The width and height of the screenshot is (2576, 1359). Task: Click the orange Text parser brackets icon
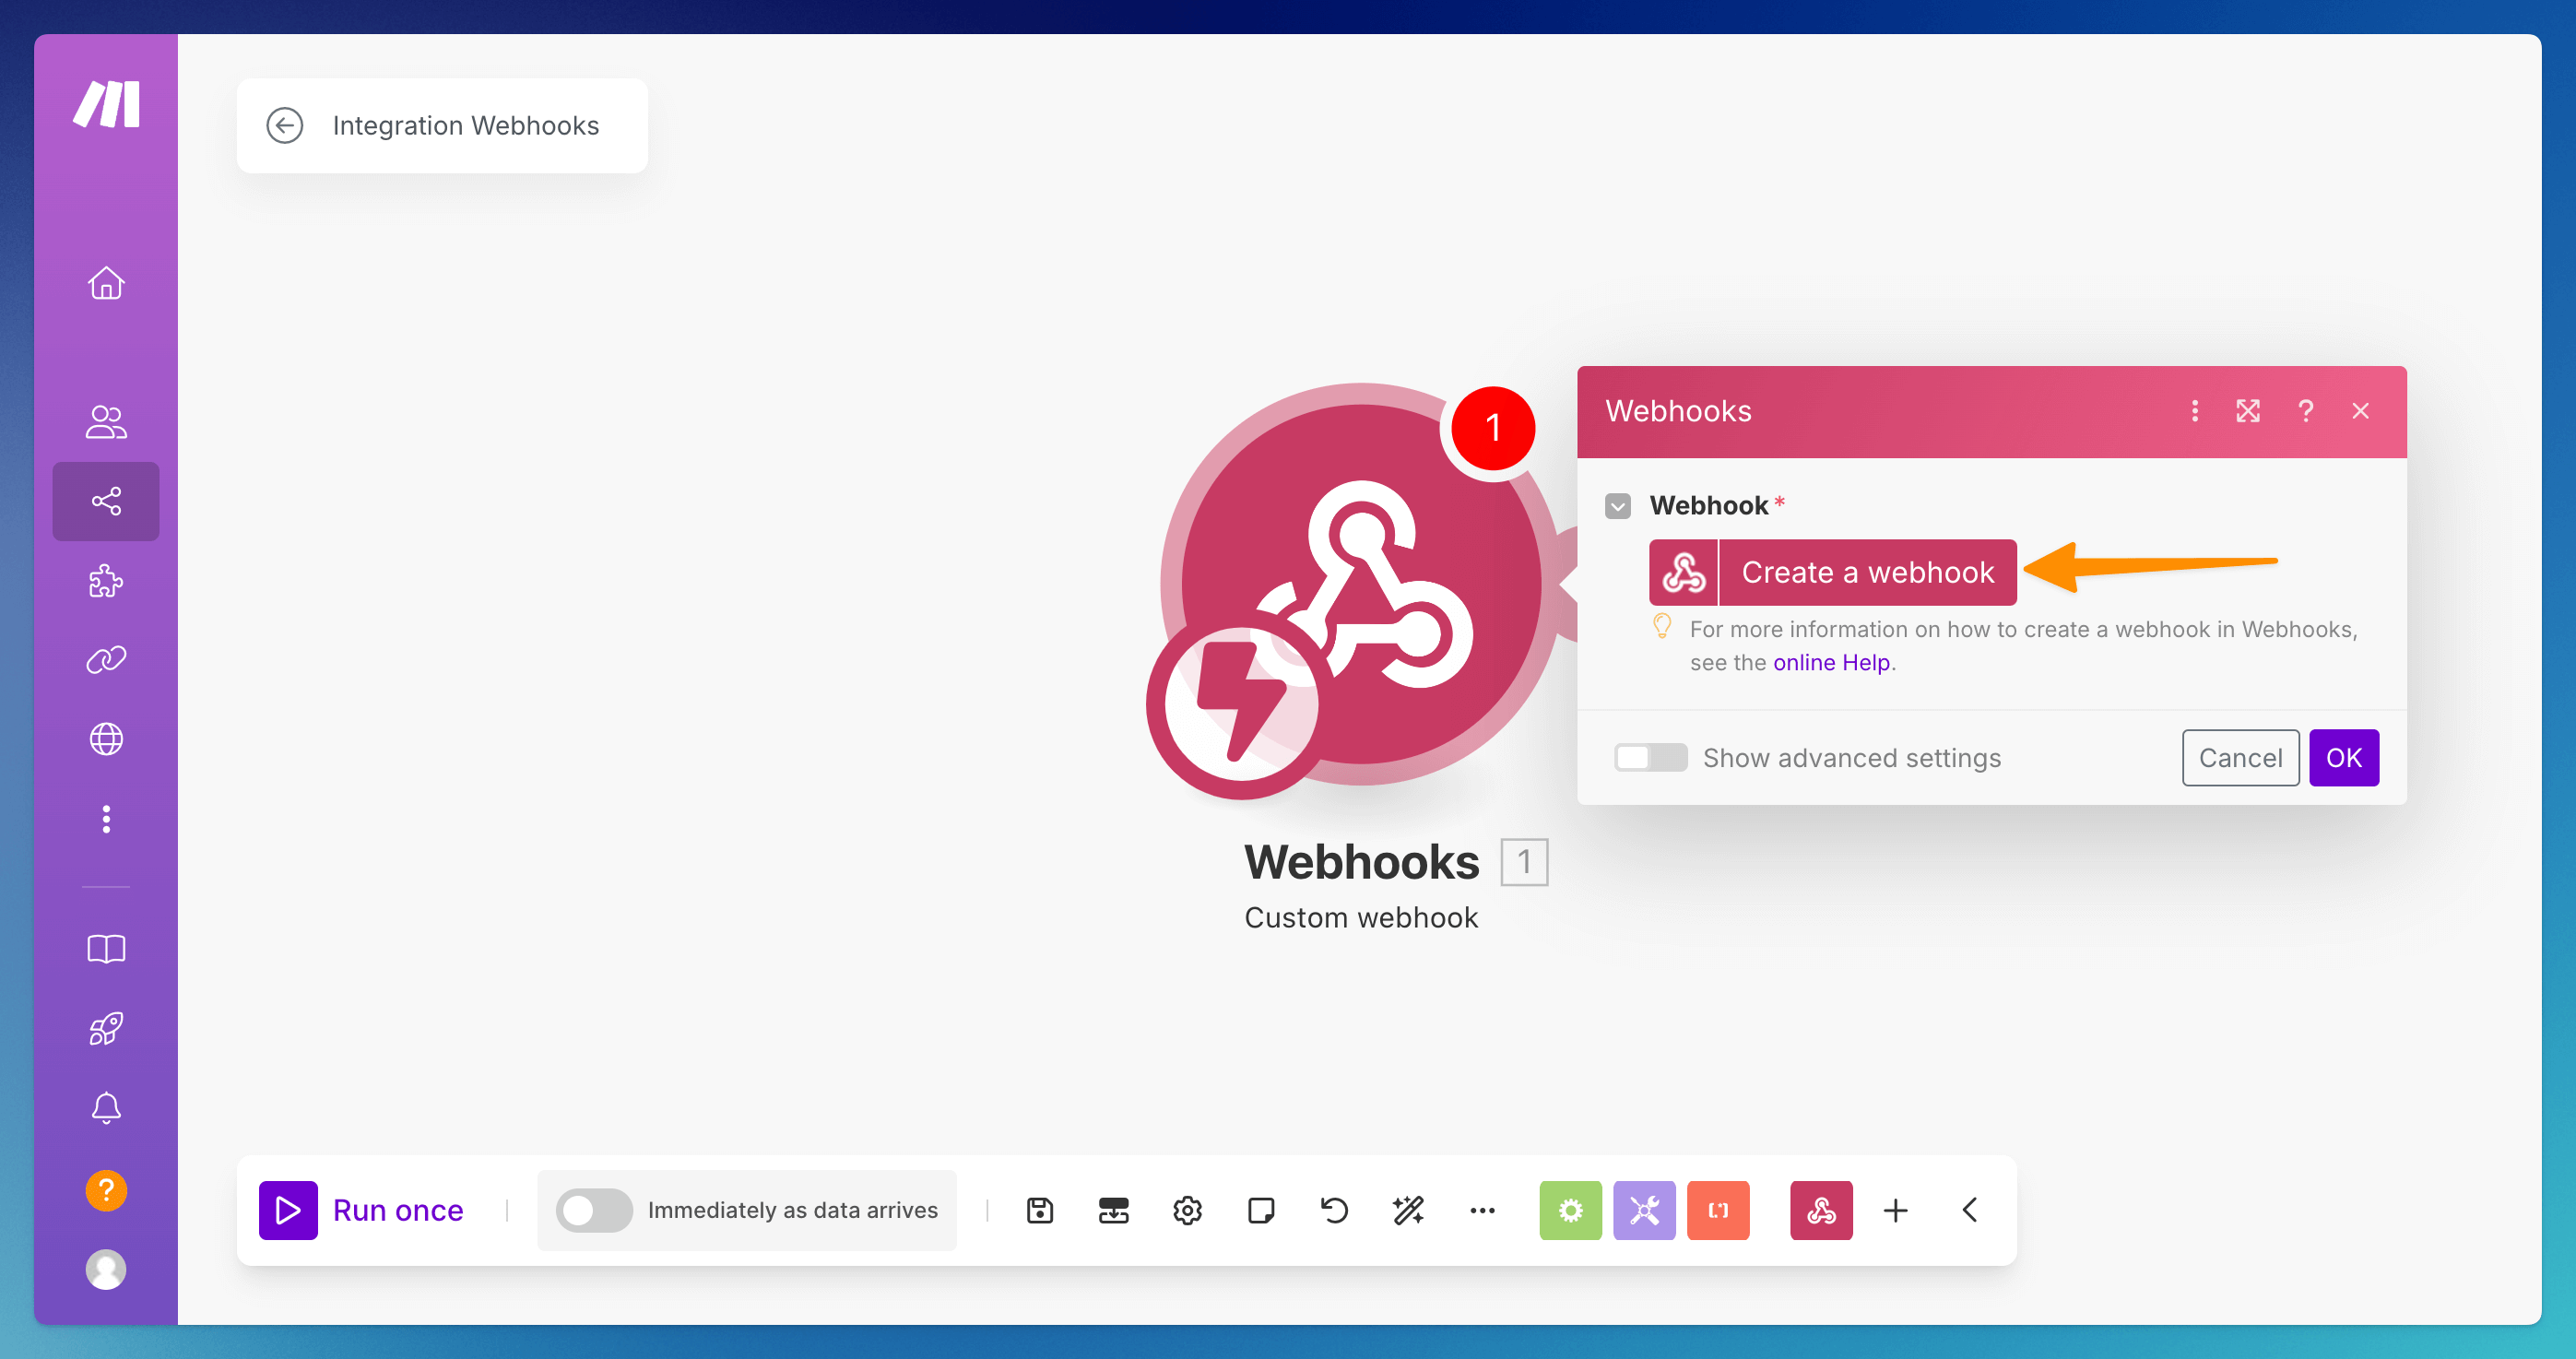1718,1210
